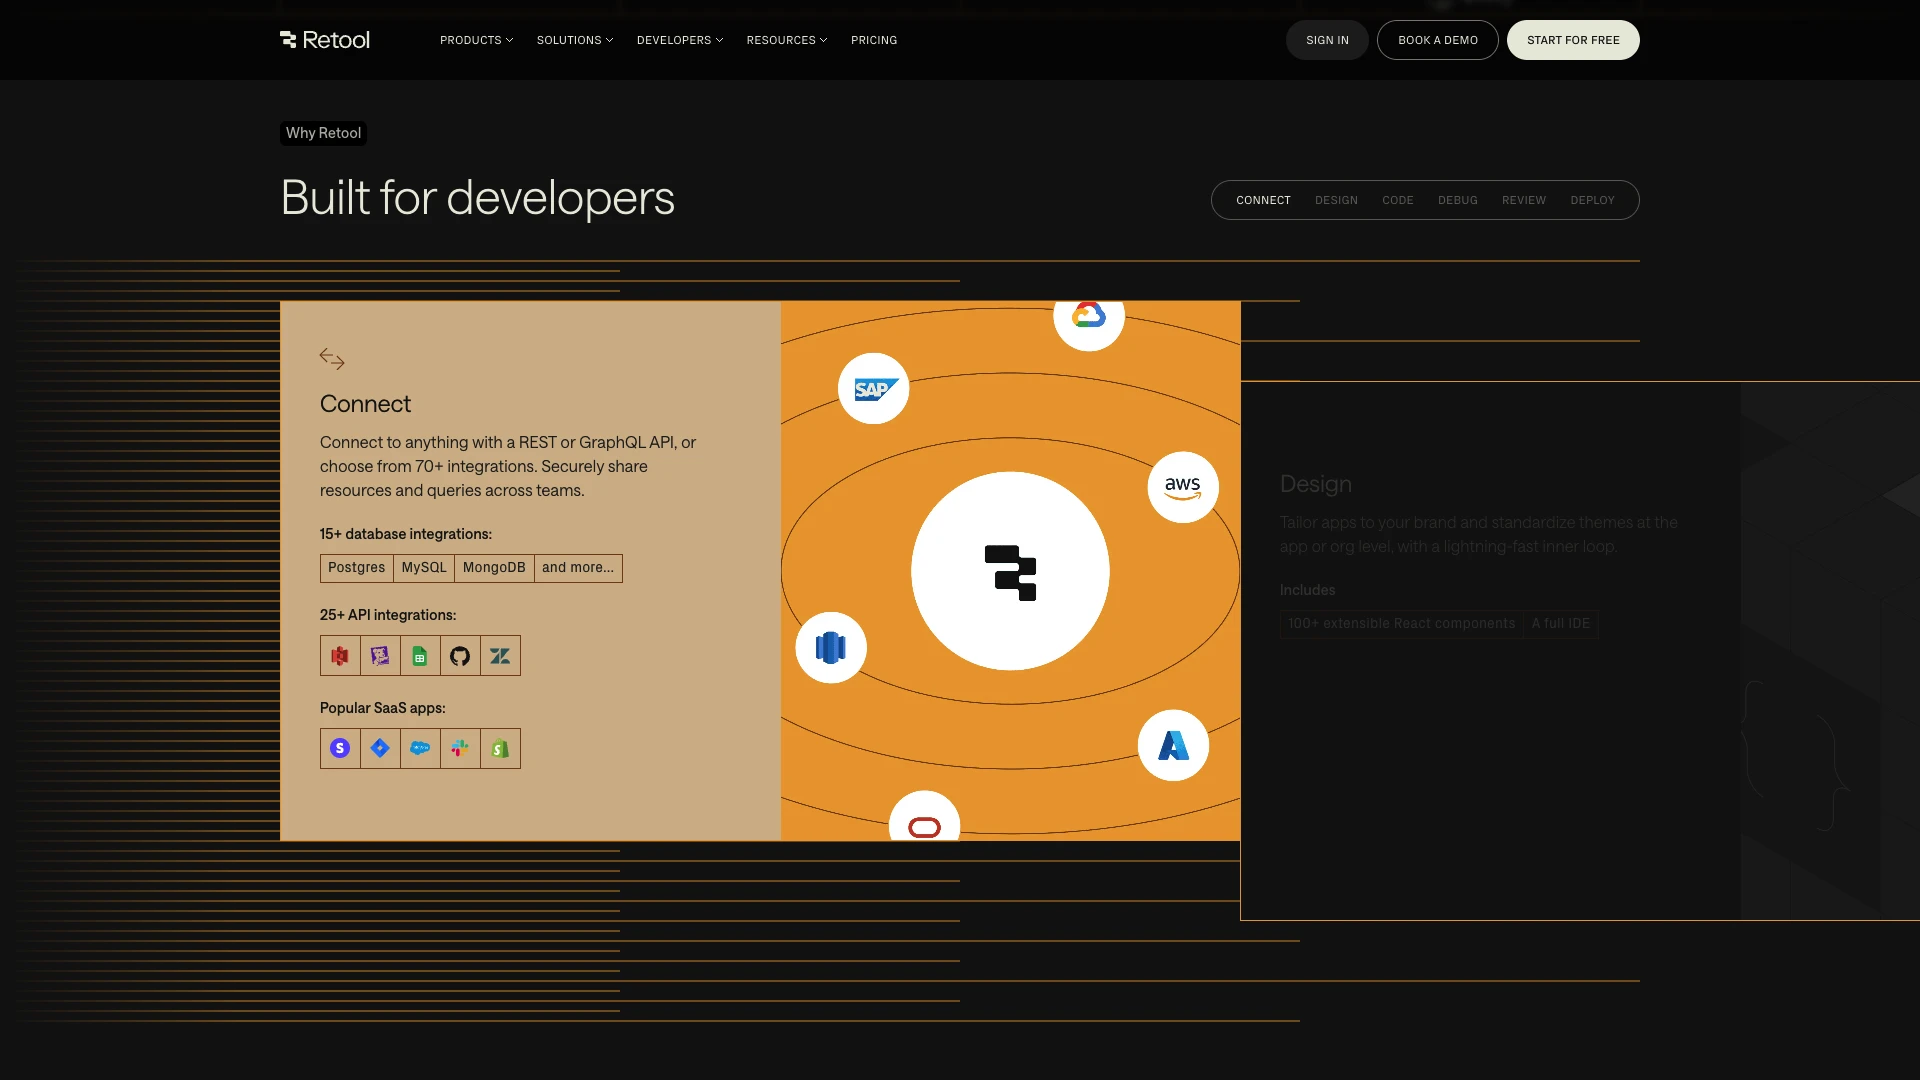Open the Amazon S3 integration icon

(x=340, y=656)
